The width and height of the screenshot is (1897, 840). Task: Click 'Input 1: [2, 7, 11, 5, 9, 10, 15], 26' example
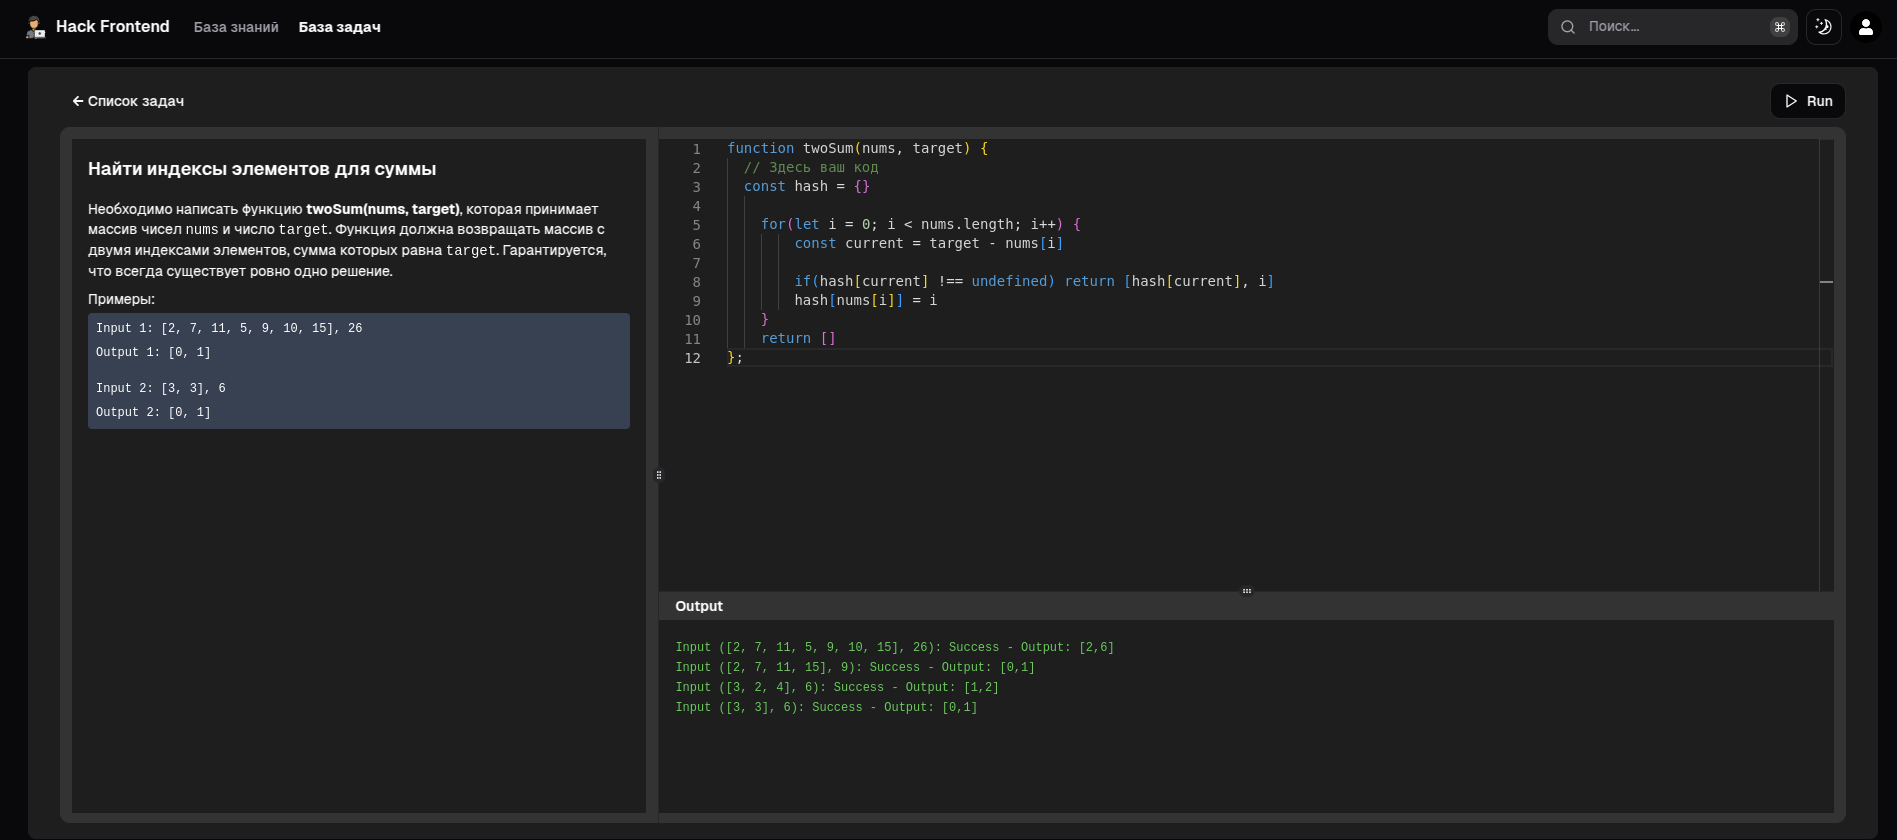(229, 328)
